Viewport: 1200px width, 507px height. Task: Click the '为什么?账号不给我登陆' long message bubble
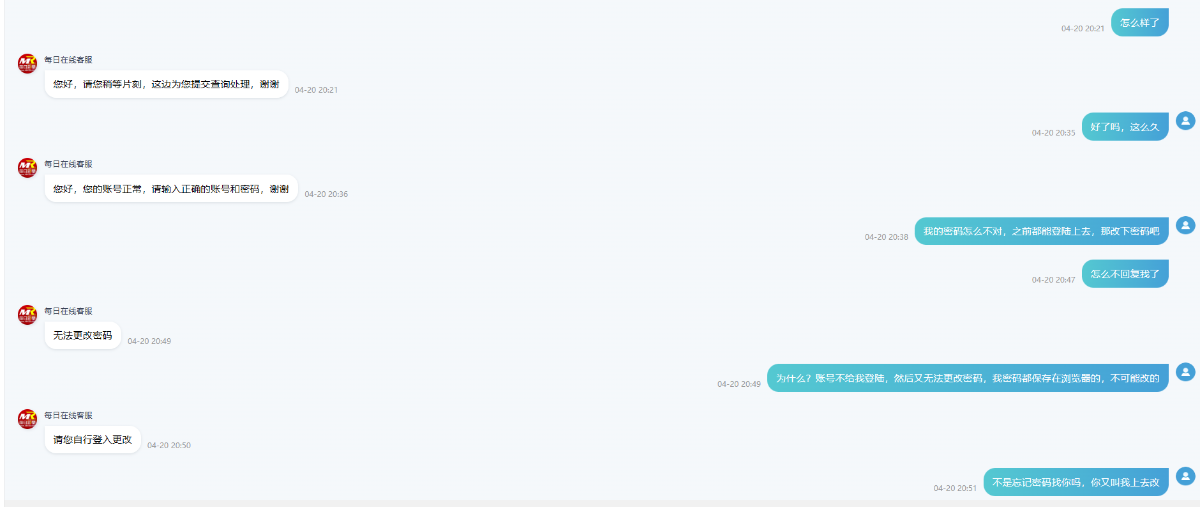point(968,378)
